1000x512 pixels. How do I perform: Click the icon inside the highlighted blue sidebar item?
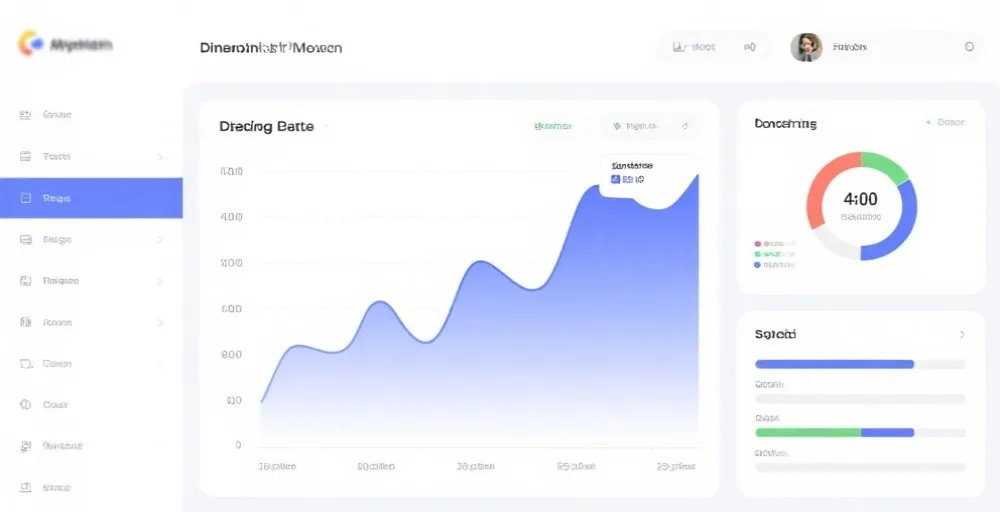[26, 198]
